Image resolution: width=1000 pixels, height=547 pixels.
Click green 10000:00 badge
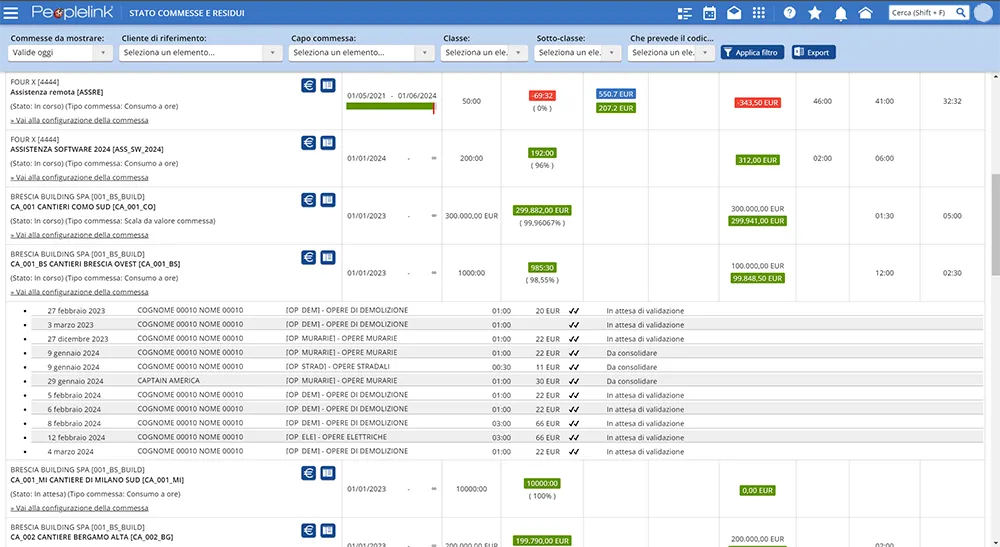[542, 483]
